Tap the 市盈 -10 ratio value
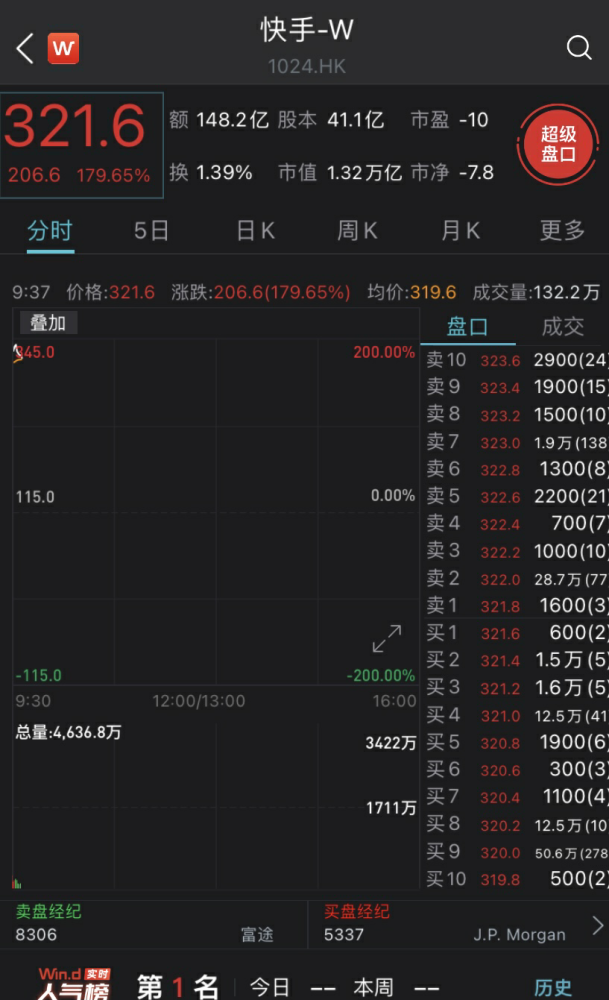609x1000 pixels. pyautogui.click(x=450, y=120)
